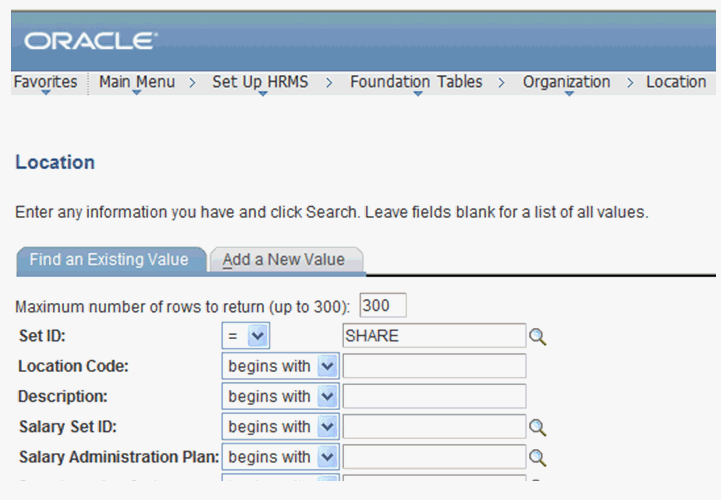
Task: Click the 'Salary Set ID:' label
Action: (68, 427)
